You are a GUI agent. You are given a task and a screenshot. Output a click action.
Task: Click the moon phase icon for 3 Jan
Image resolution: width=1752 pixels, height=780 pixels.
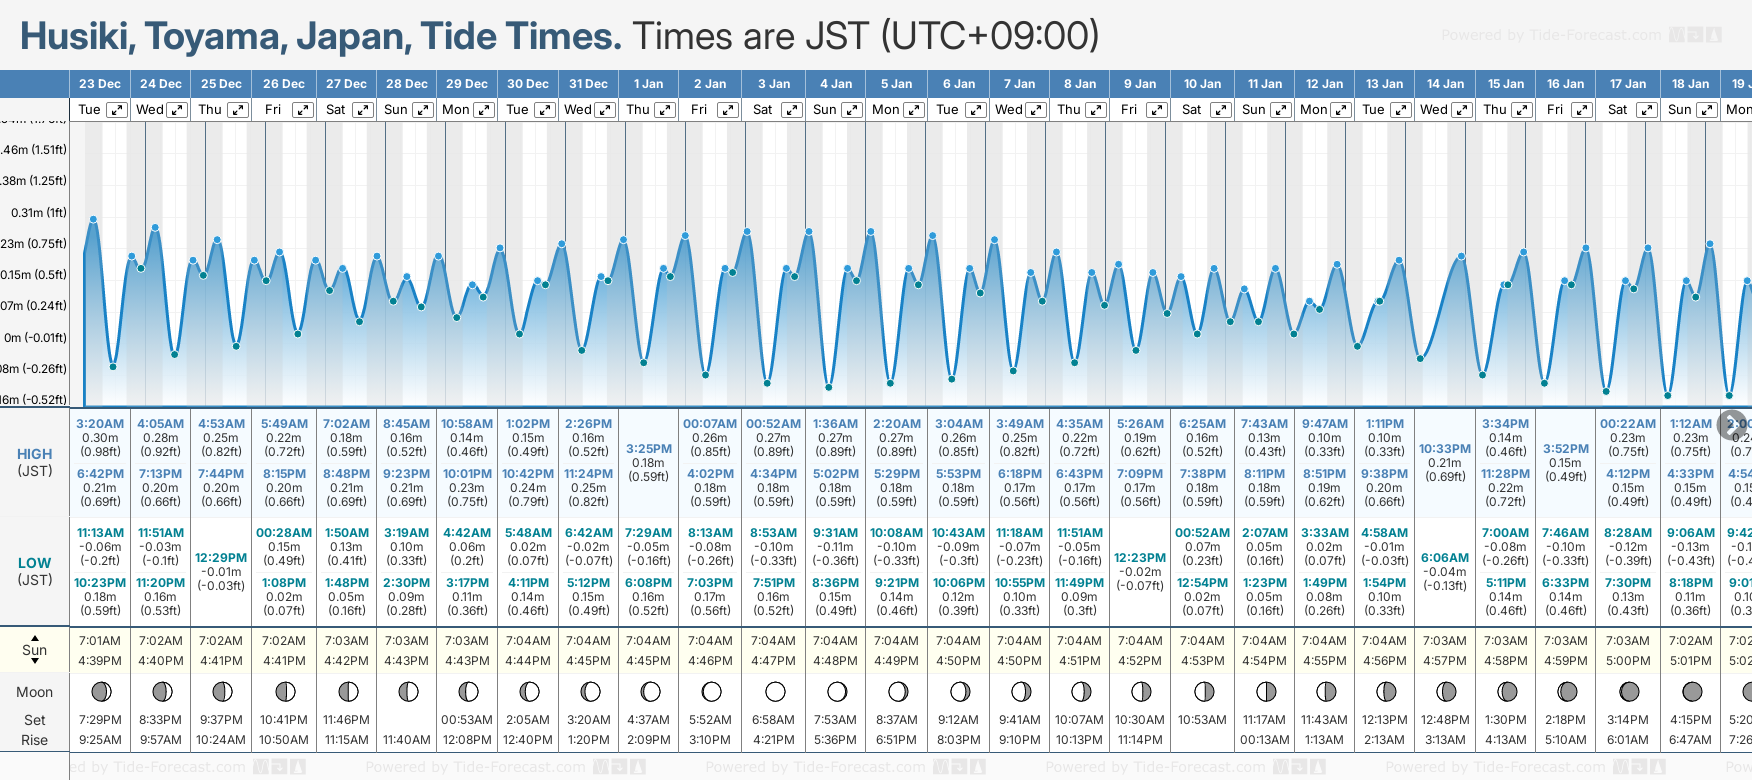pyautogui.click(x=774, y=691)
